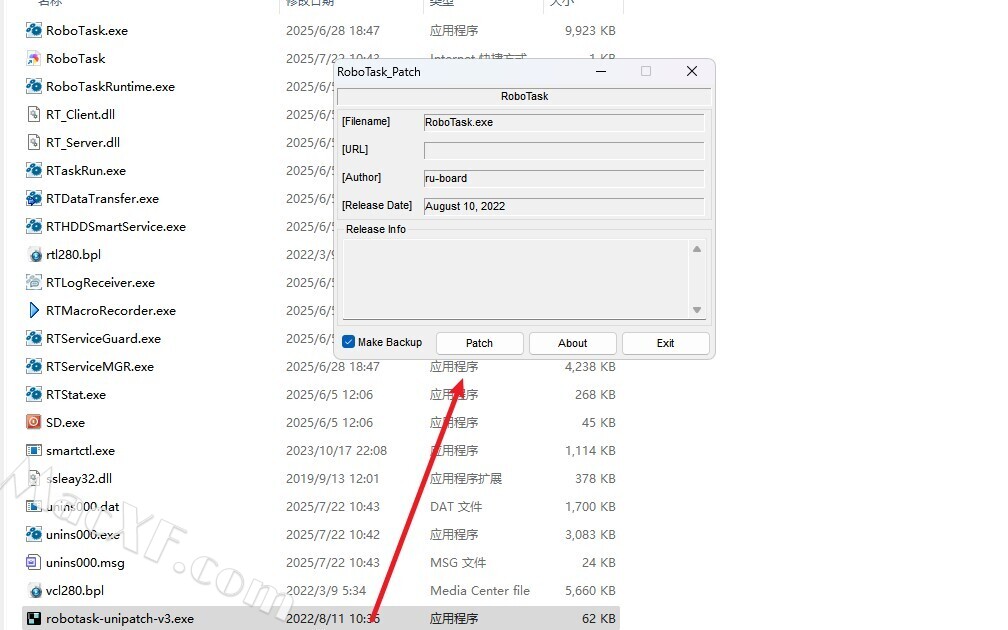Select the vcl280.bpl file name
Image resolution: width=1008 pixels, height=630 pixels.
coord(75,590)
